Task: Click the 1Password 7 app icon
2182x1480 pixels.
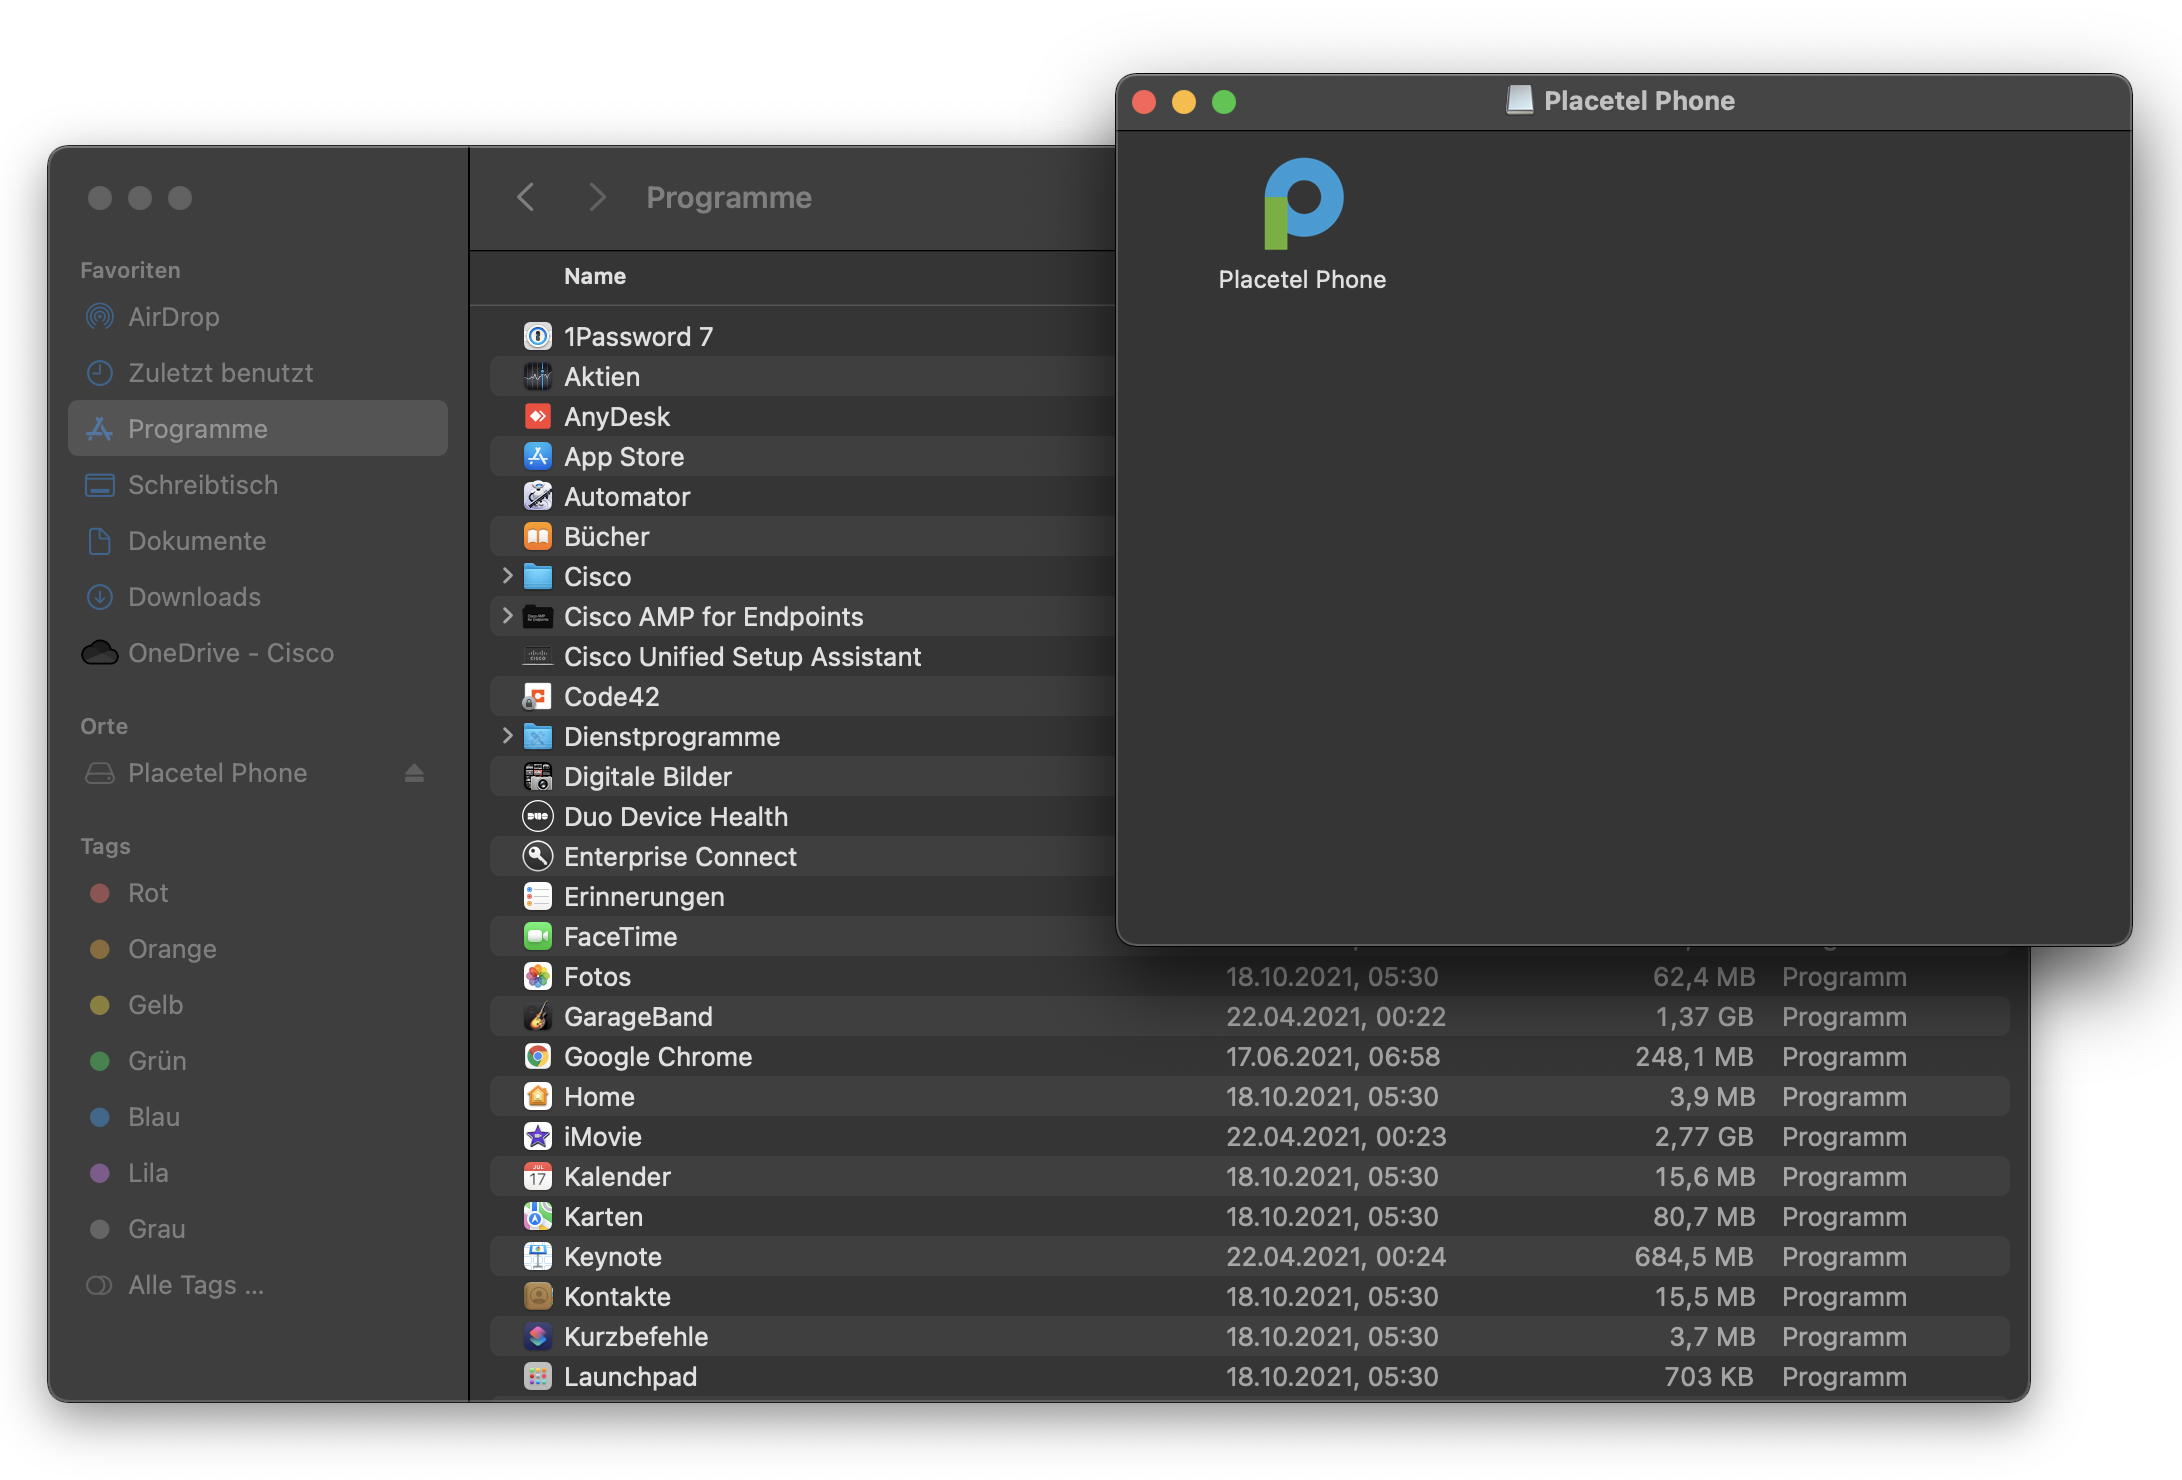Action: (538, 336)
